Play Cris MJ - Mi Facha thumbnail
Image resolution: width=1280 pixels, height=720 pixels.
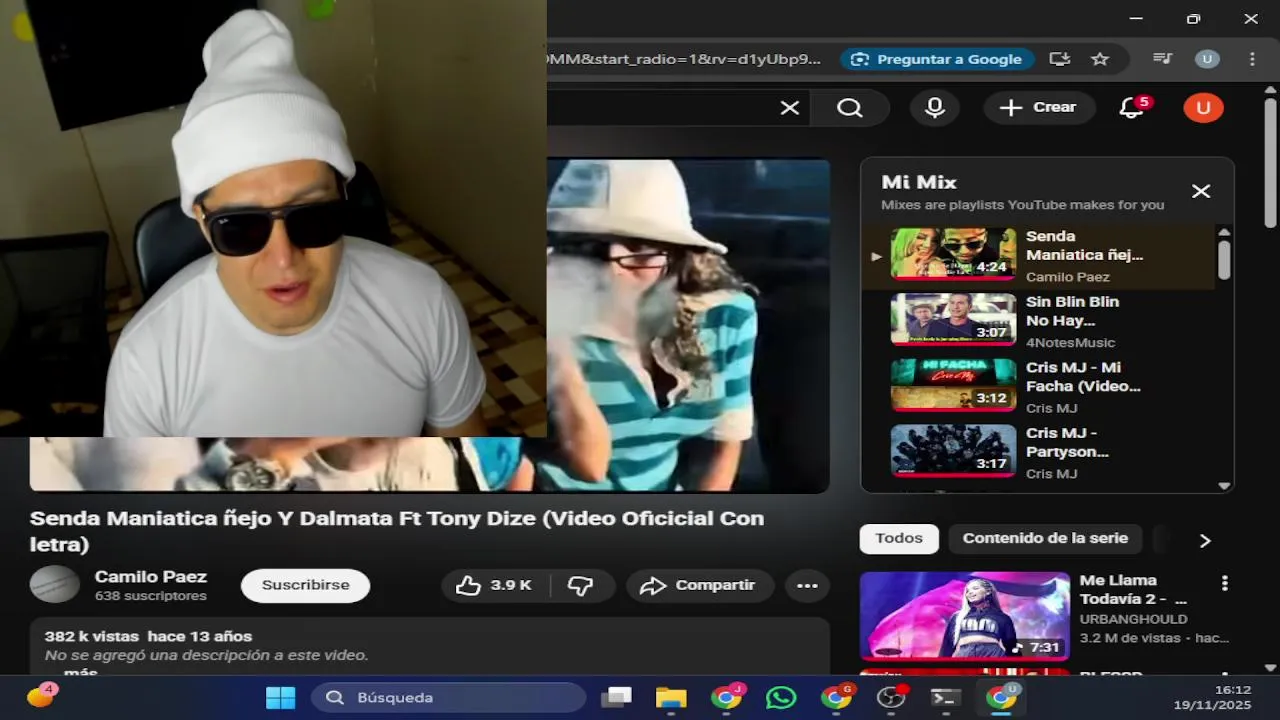click(953, 385)
